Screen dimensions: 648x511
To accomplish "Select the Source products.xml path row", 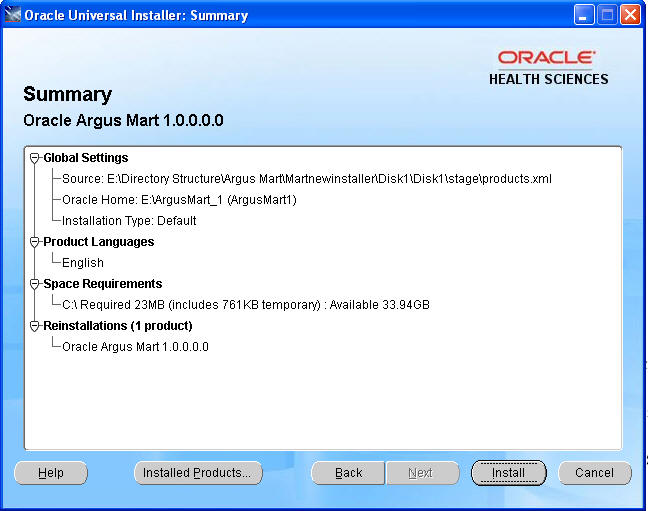I will (x=307, y=179).
